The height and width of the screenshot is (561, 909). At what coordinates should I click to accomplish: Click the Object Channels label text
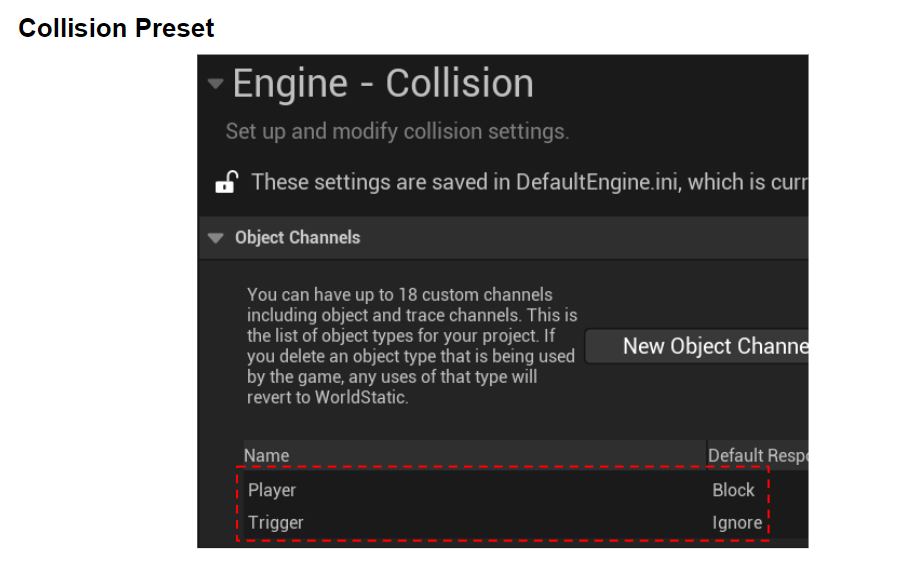pyautogui.click(x=297, y=238)
